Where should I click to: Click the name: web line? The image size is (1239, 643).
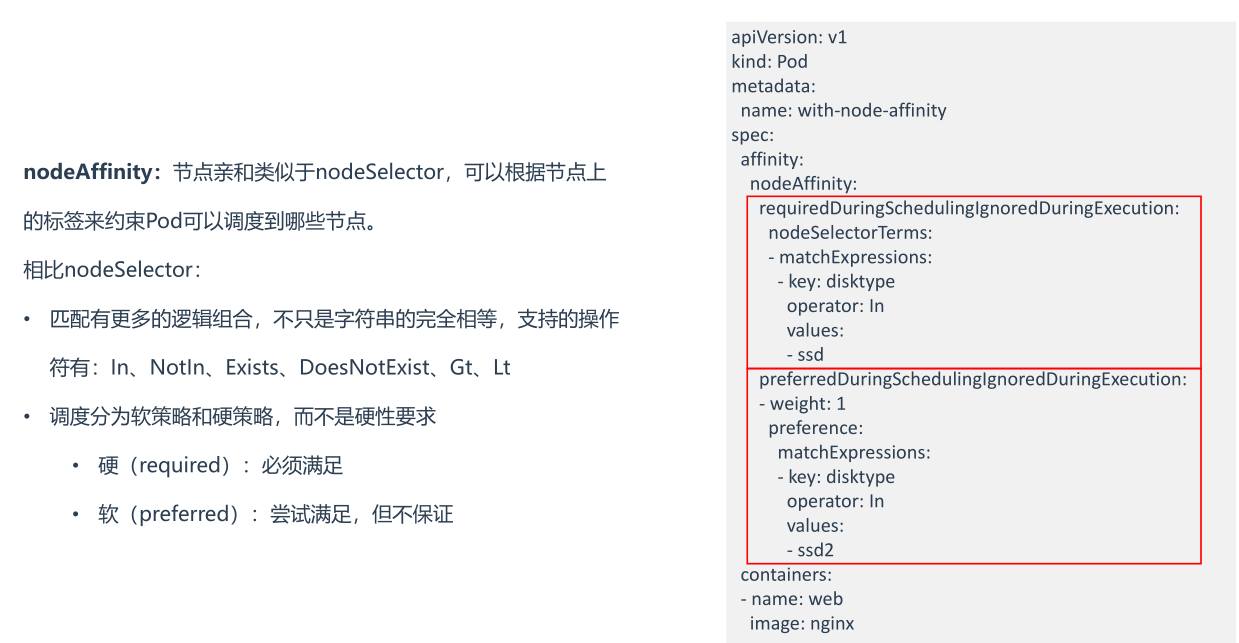791,599
